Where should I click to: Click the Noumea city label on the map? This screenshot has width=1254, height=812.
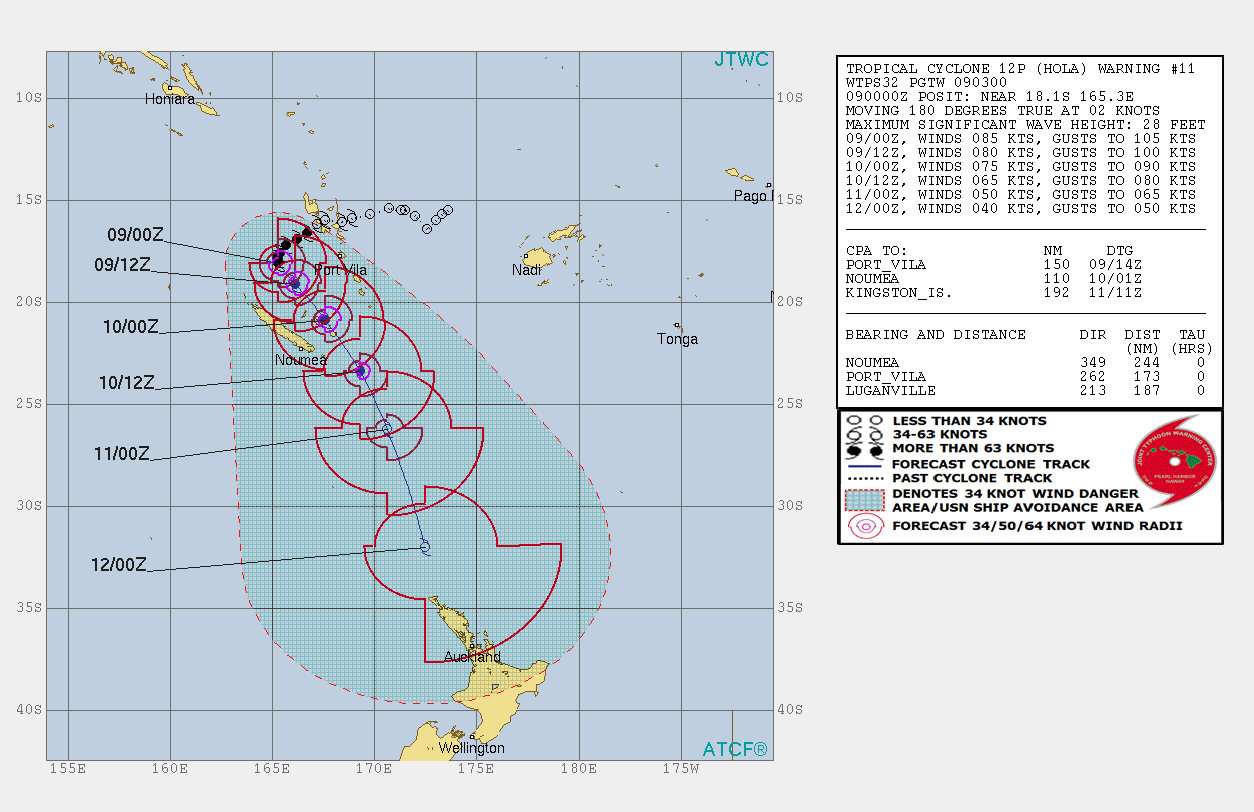coord(300,358)
